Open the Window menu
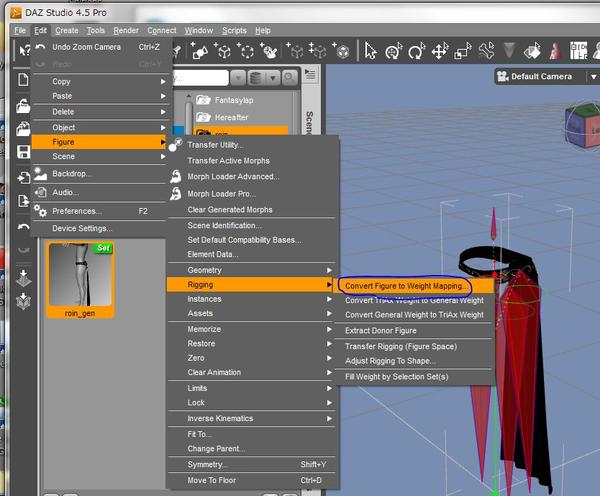The width and height of the screenshot is (600, 496). pos(199,31)
